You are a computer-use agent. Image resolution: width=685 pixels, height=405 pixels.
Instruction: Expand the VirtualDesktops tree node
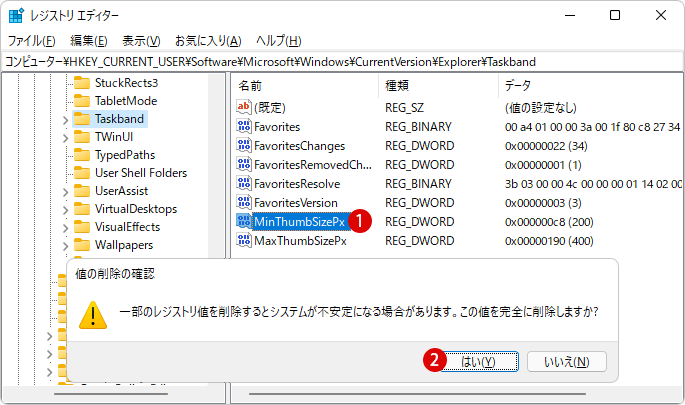[65, 210]
